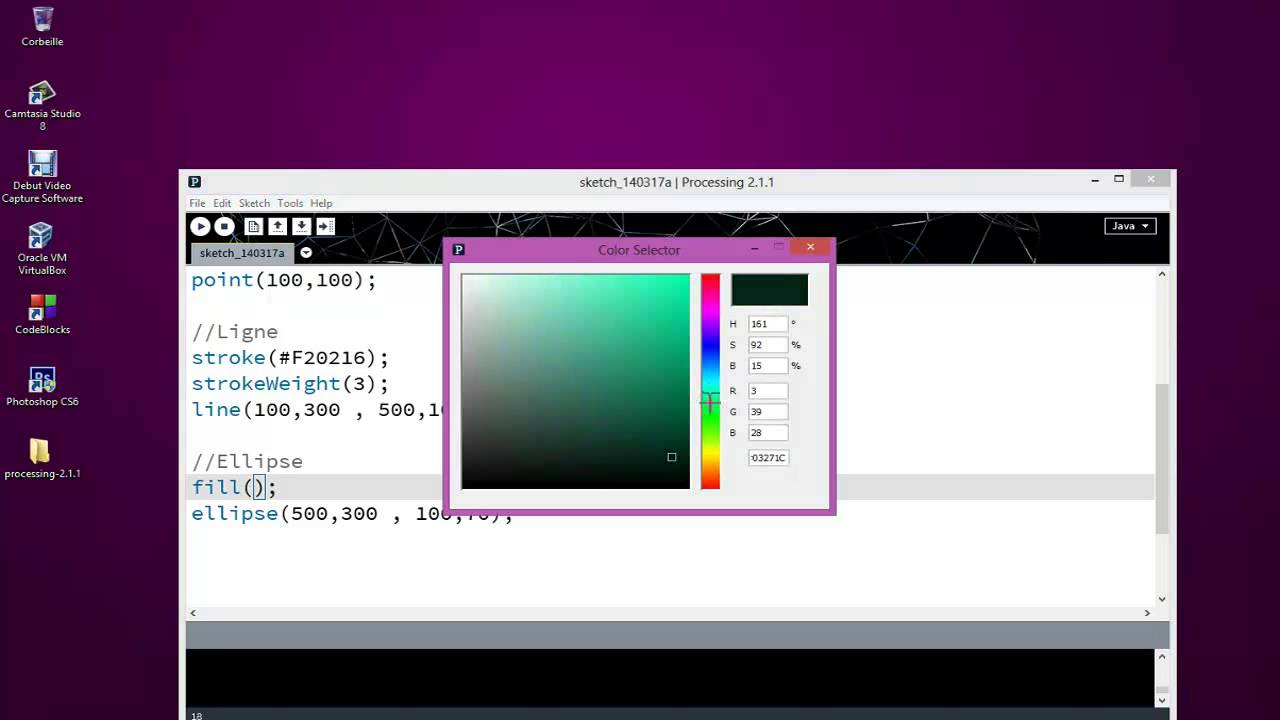Open the Tools menu

pyautogui.click(x=290, y=203)
